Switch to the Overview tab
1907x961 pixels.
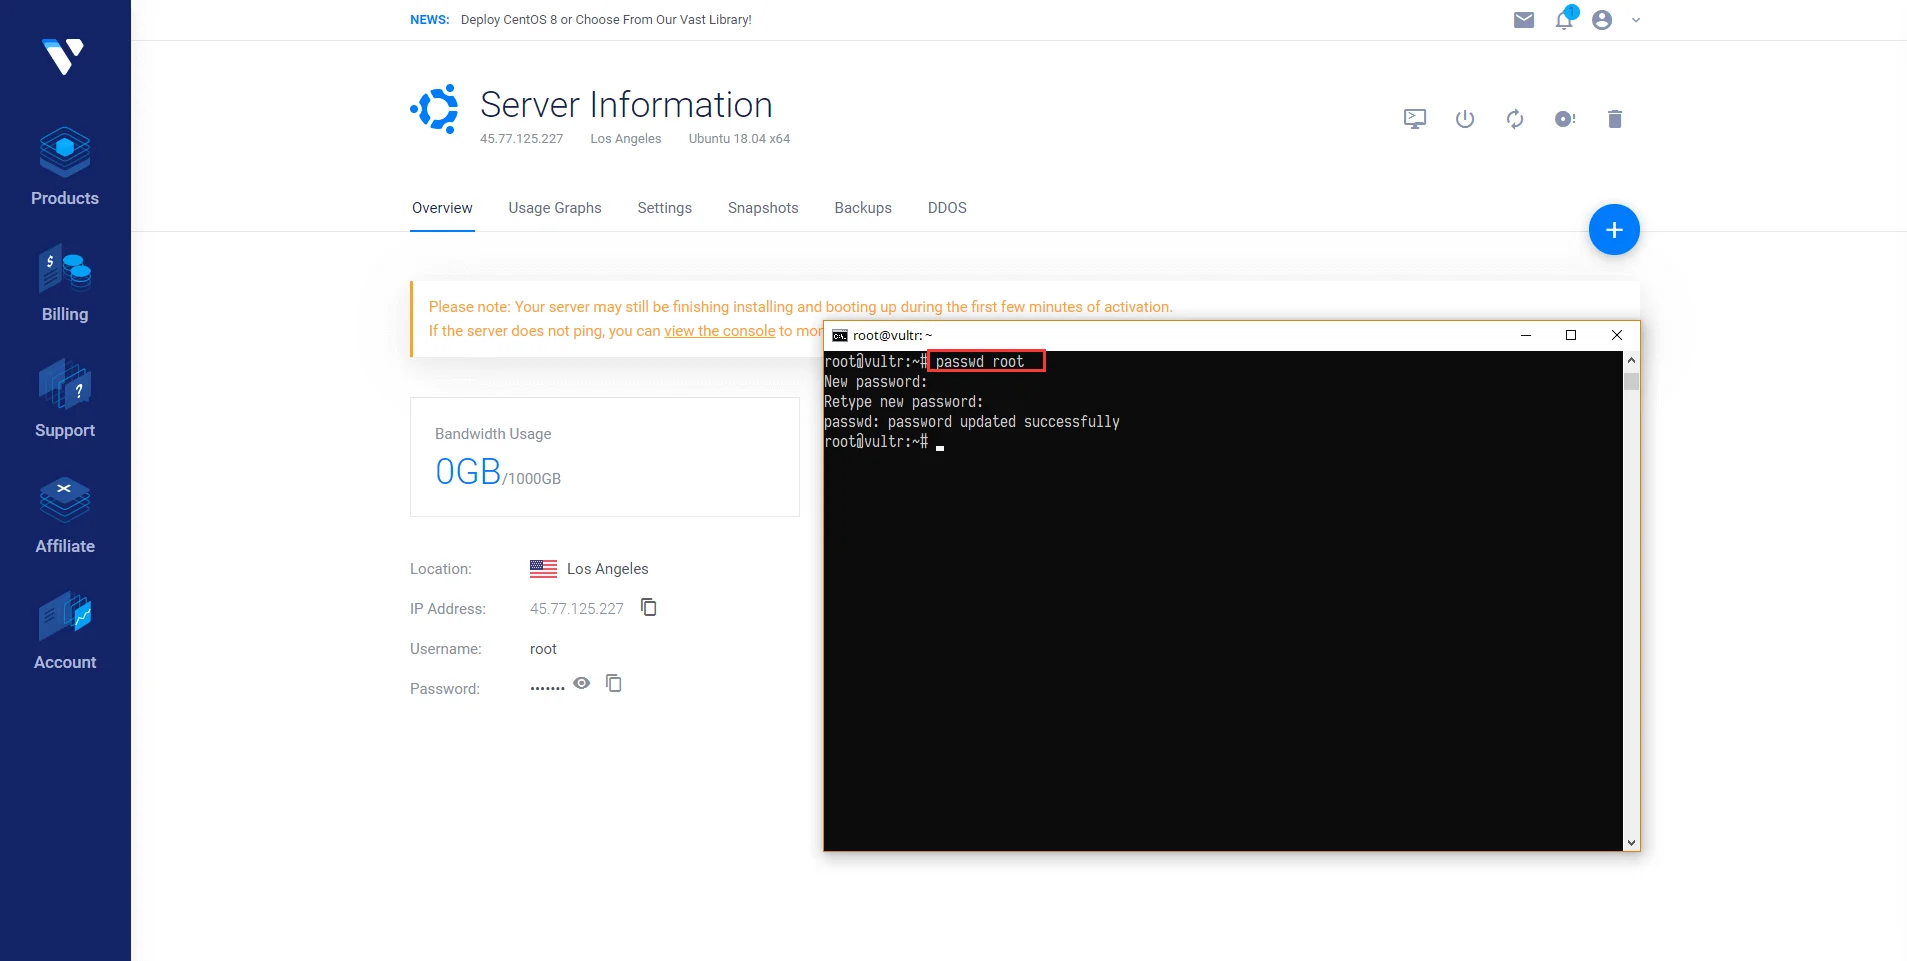click(442, 208)
